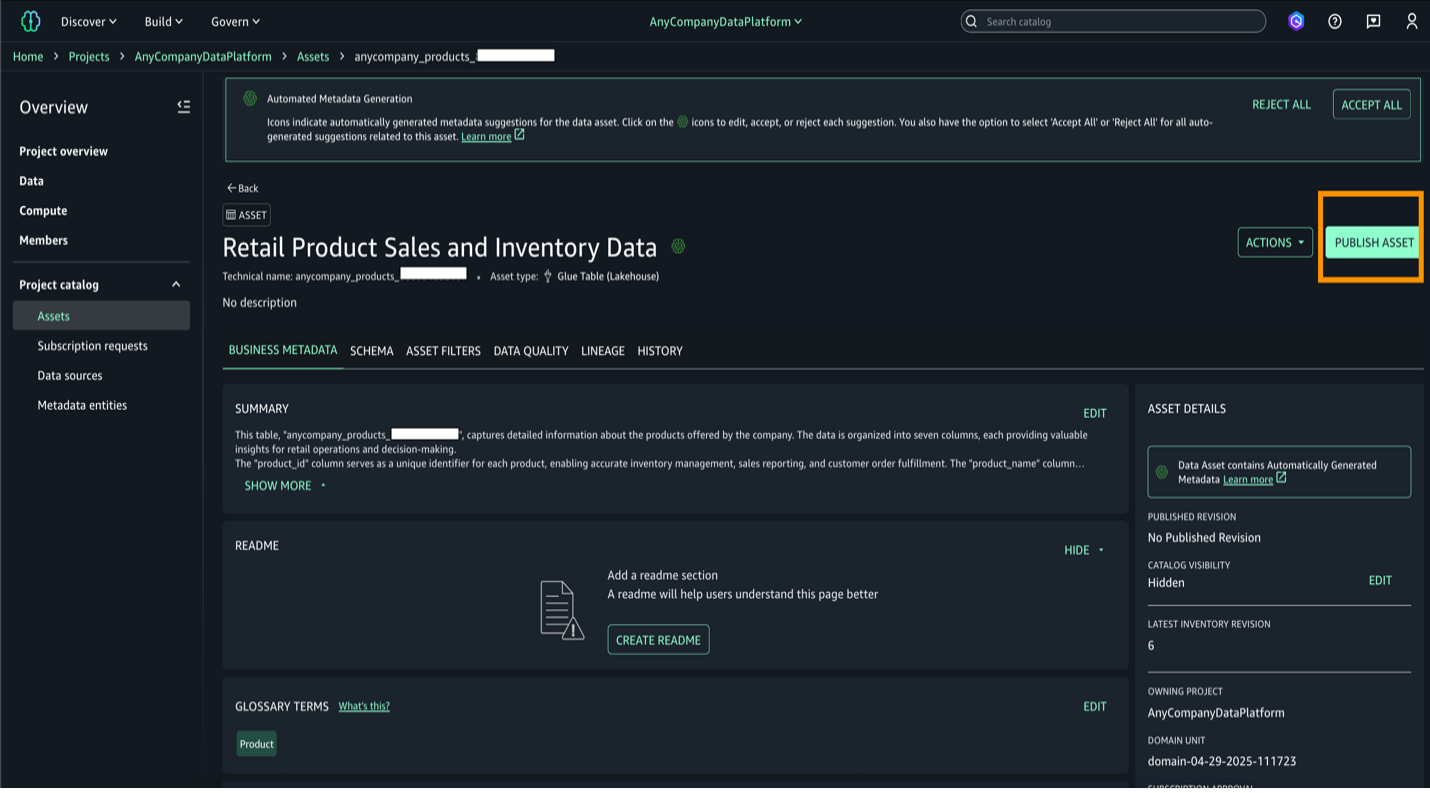Click the SageMaker Unified Studio logo icon
1430x793 pixels.
tap(31, 21)
